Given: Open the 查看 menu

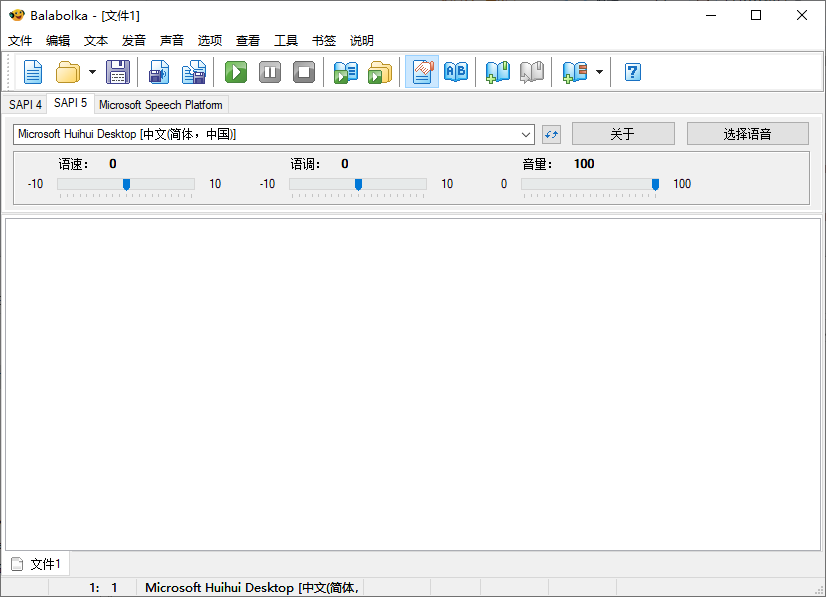Looking at the screenshot, I should [248, 41].
